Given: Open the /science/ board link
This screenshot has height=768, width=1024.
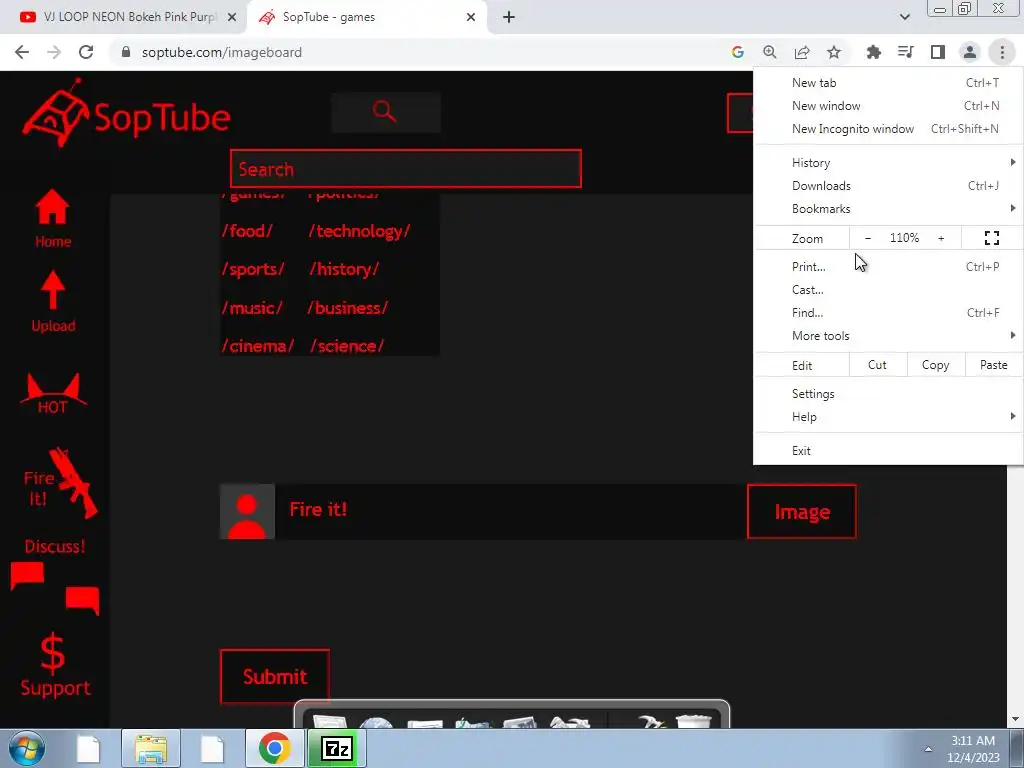Looking at the screenshot, I should point(347,346).
